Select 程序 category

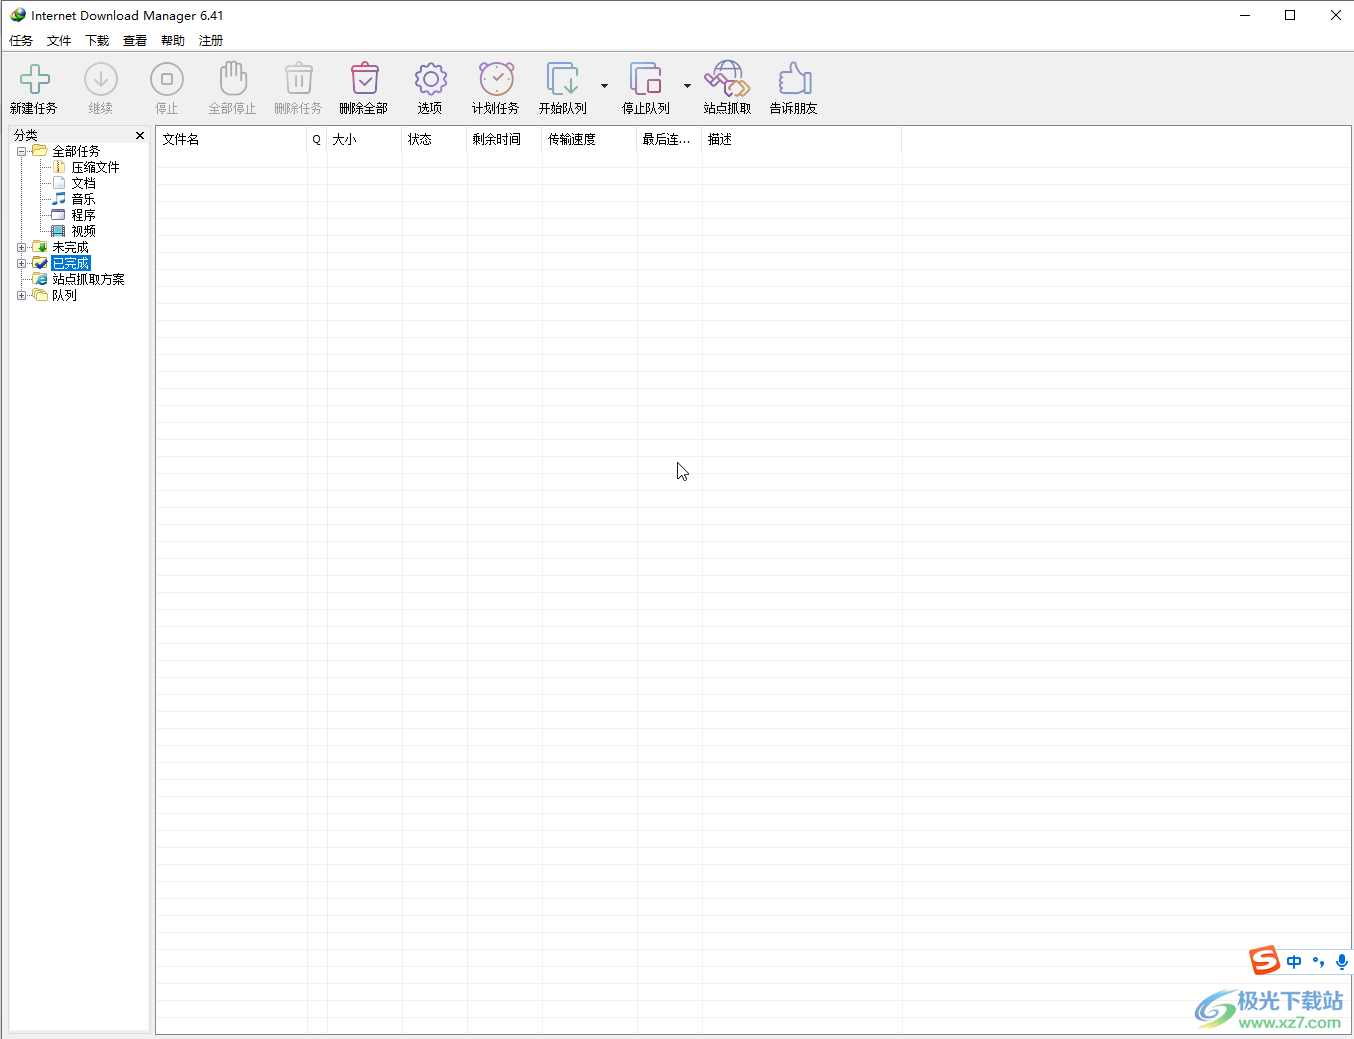click(83, 215)
